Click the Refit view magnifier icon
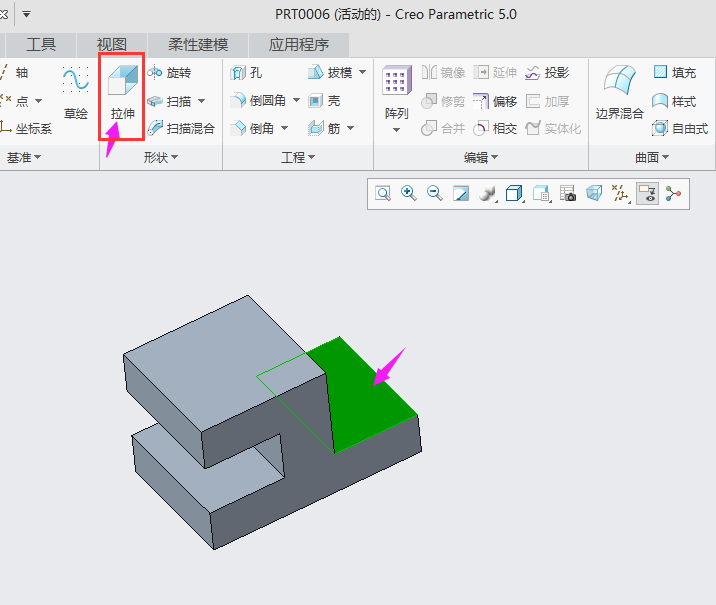This screenshot has width=716, height=605. [x=383, y=194]
